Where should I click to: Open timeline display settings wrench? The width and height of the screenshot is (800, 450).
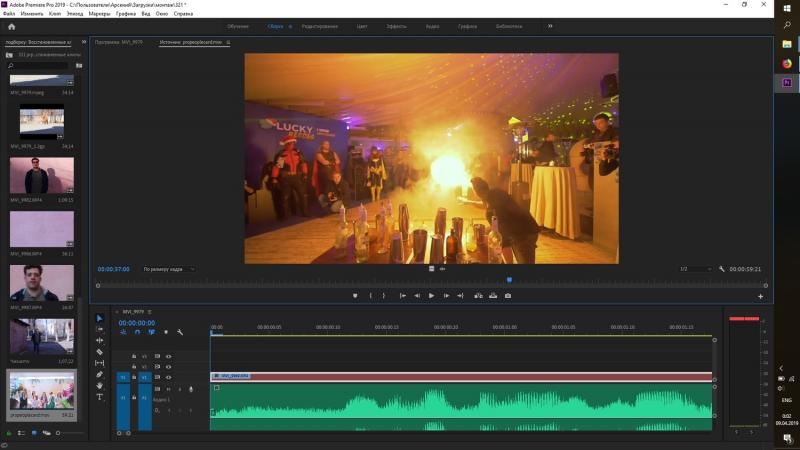click(x=180, y=332)
